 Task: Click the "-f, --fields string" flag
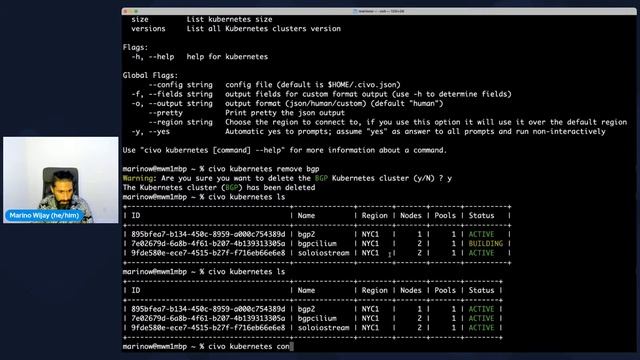click(x=172, y=94)
